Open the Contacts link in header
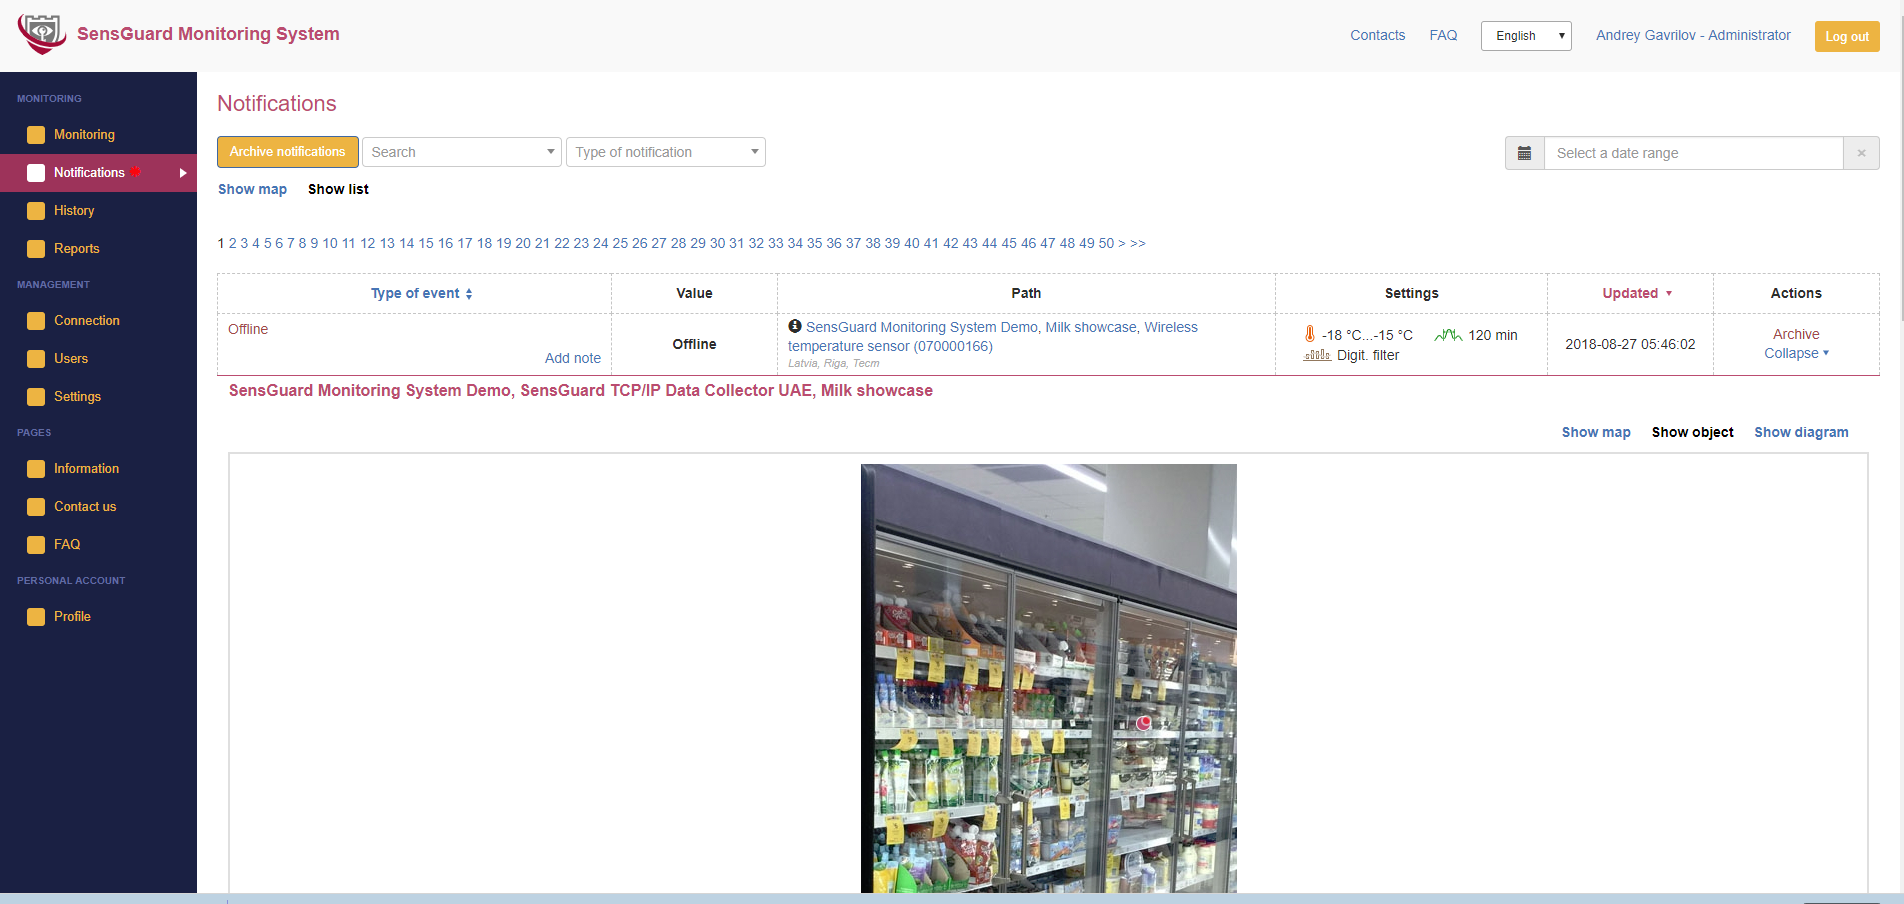 pos(1377,35)
